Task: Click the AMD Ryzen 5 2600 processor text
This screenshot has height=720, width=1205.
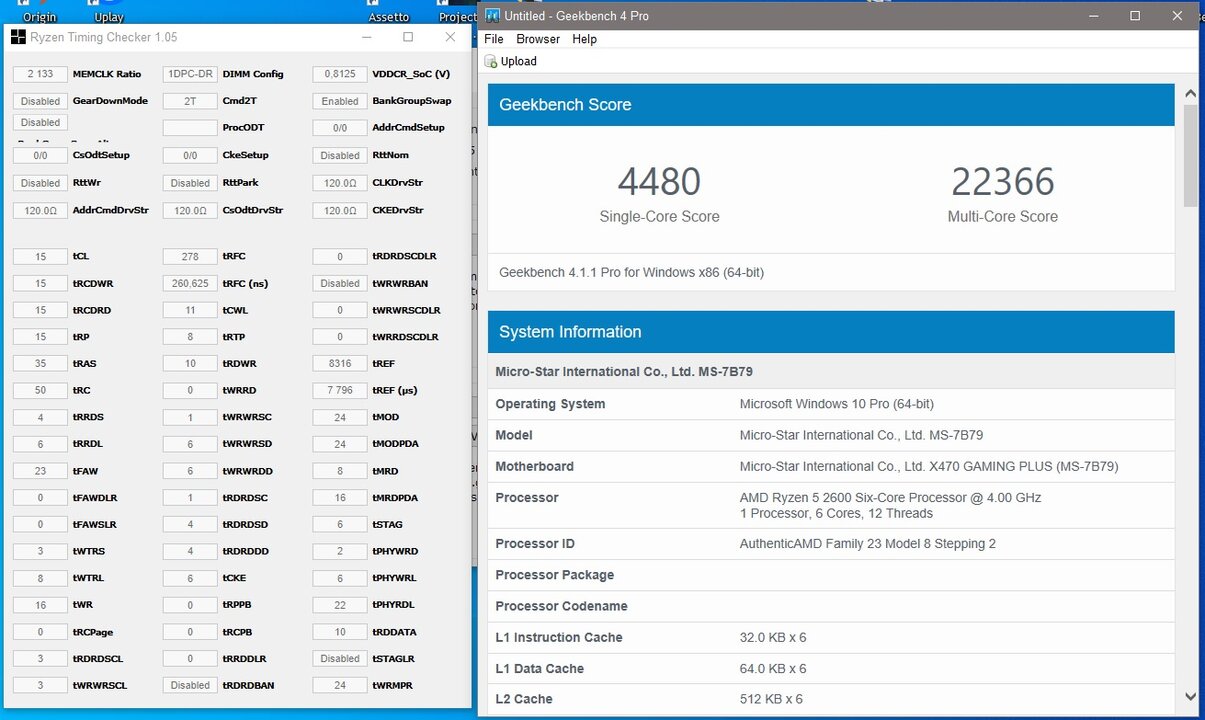Action: [x=891, y=498]
